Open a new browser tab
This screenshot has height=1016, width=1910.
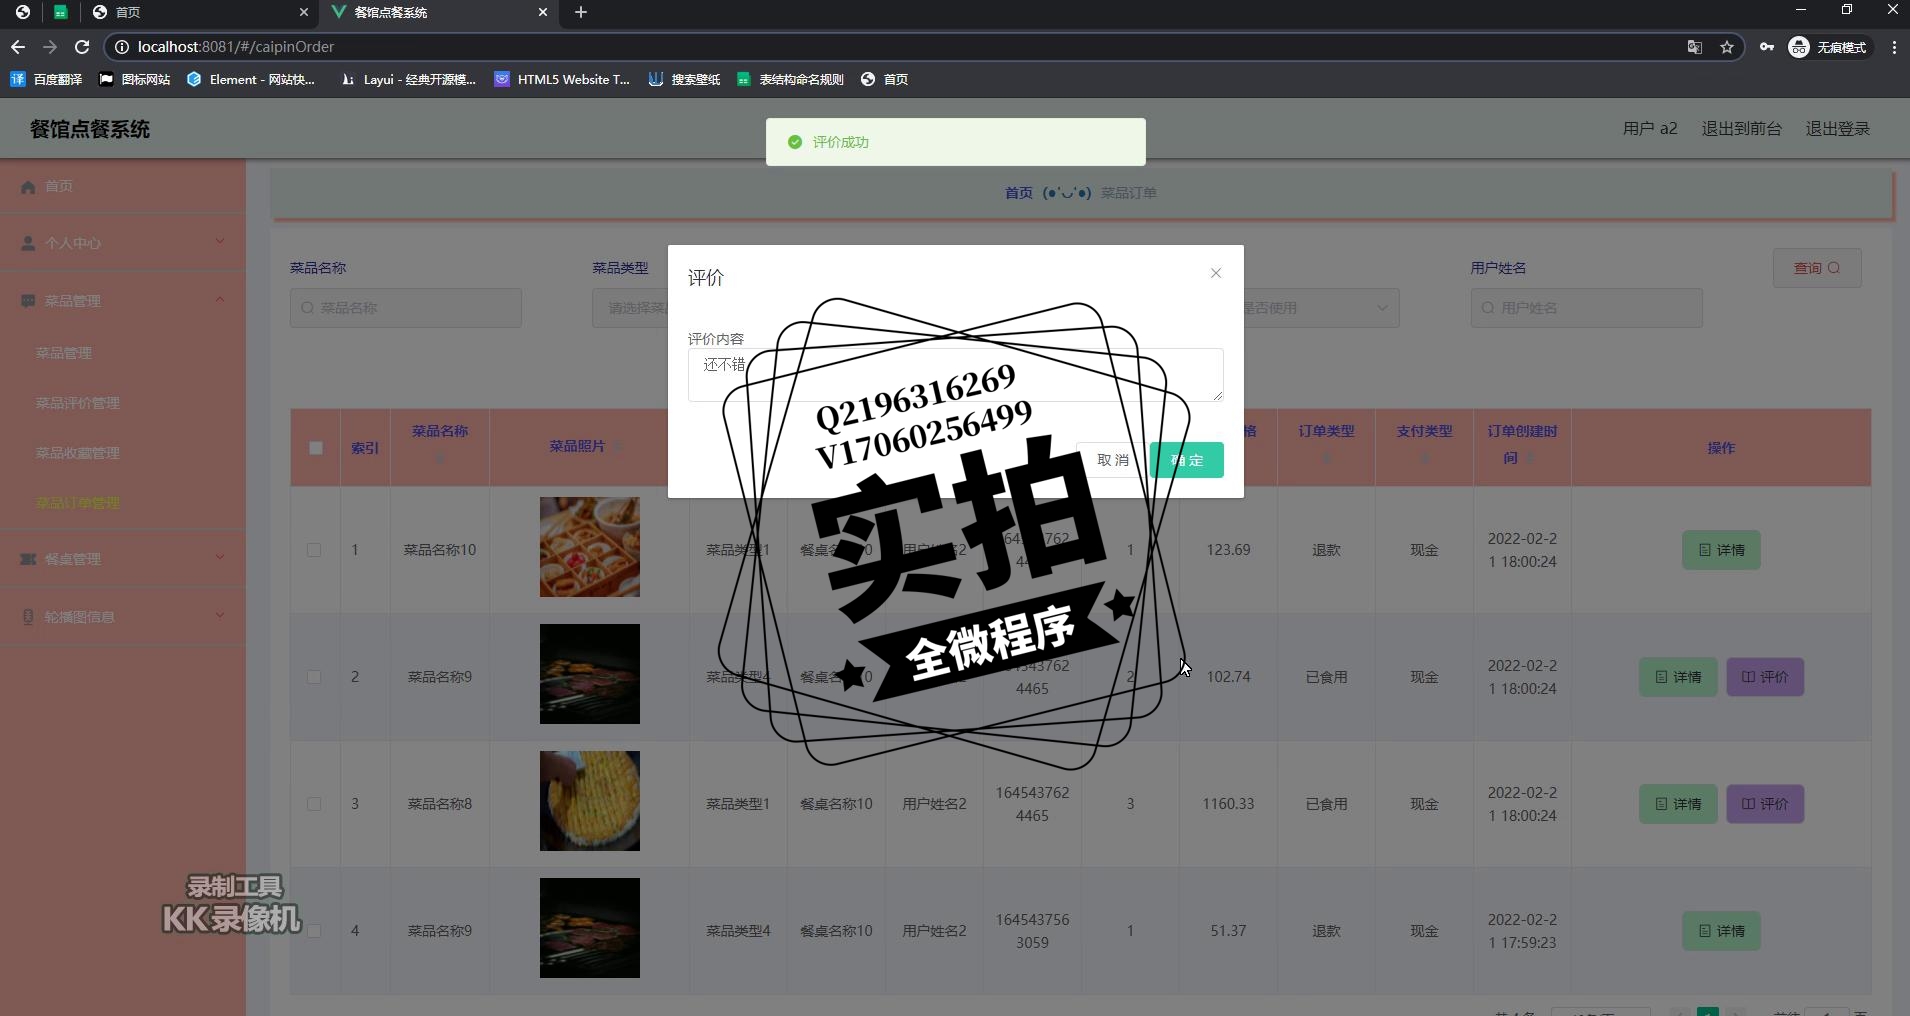tap(581, 12)
